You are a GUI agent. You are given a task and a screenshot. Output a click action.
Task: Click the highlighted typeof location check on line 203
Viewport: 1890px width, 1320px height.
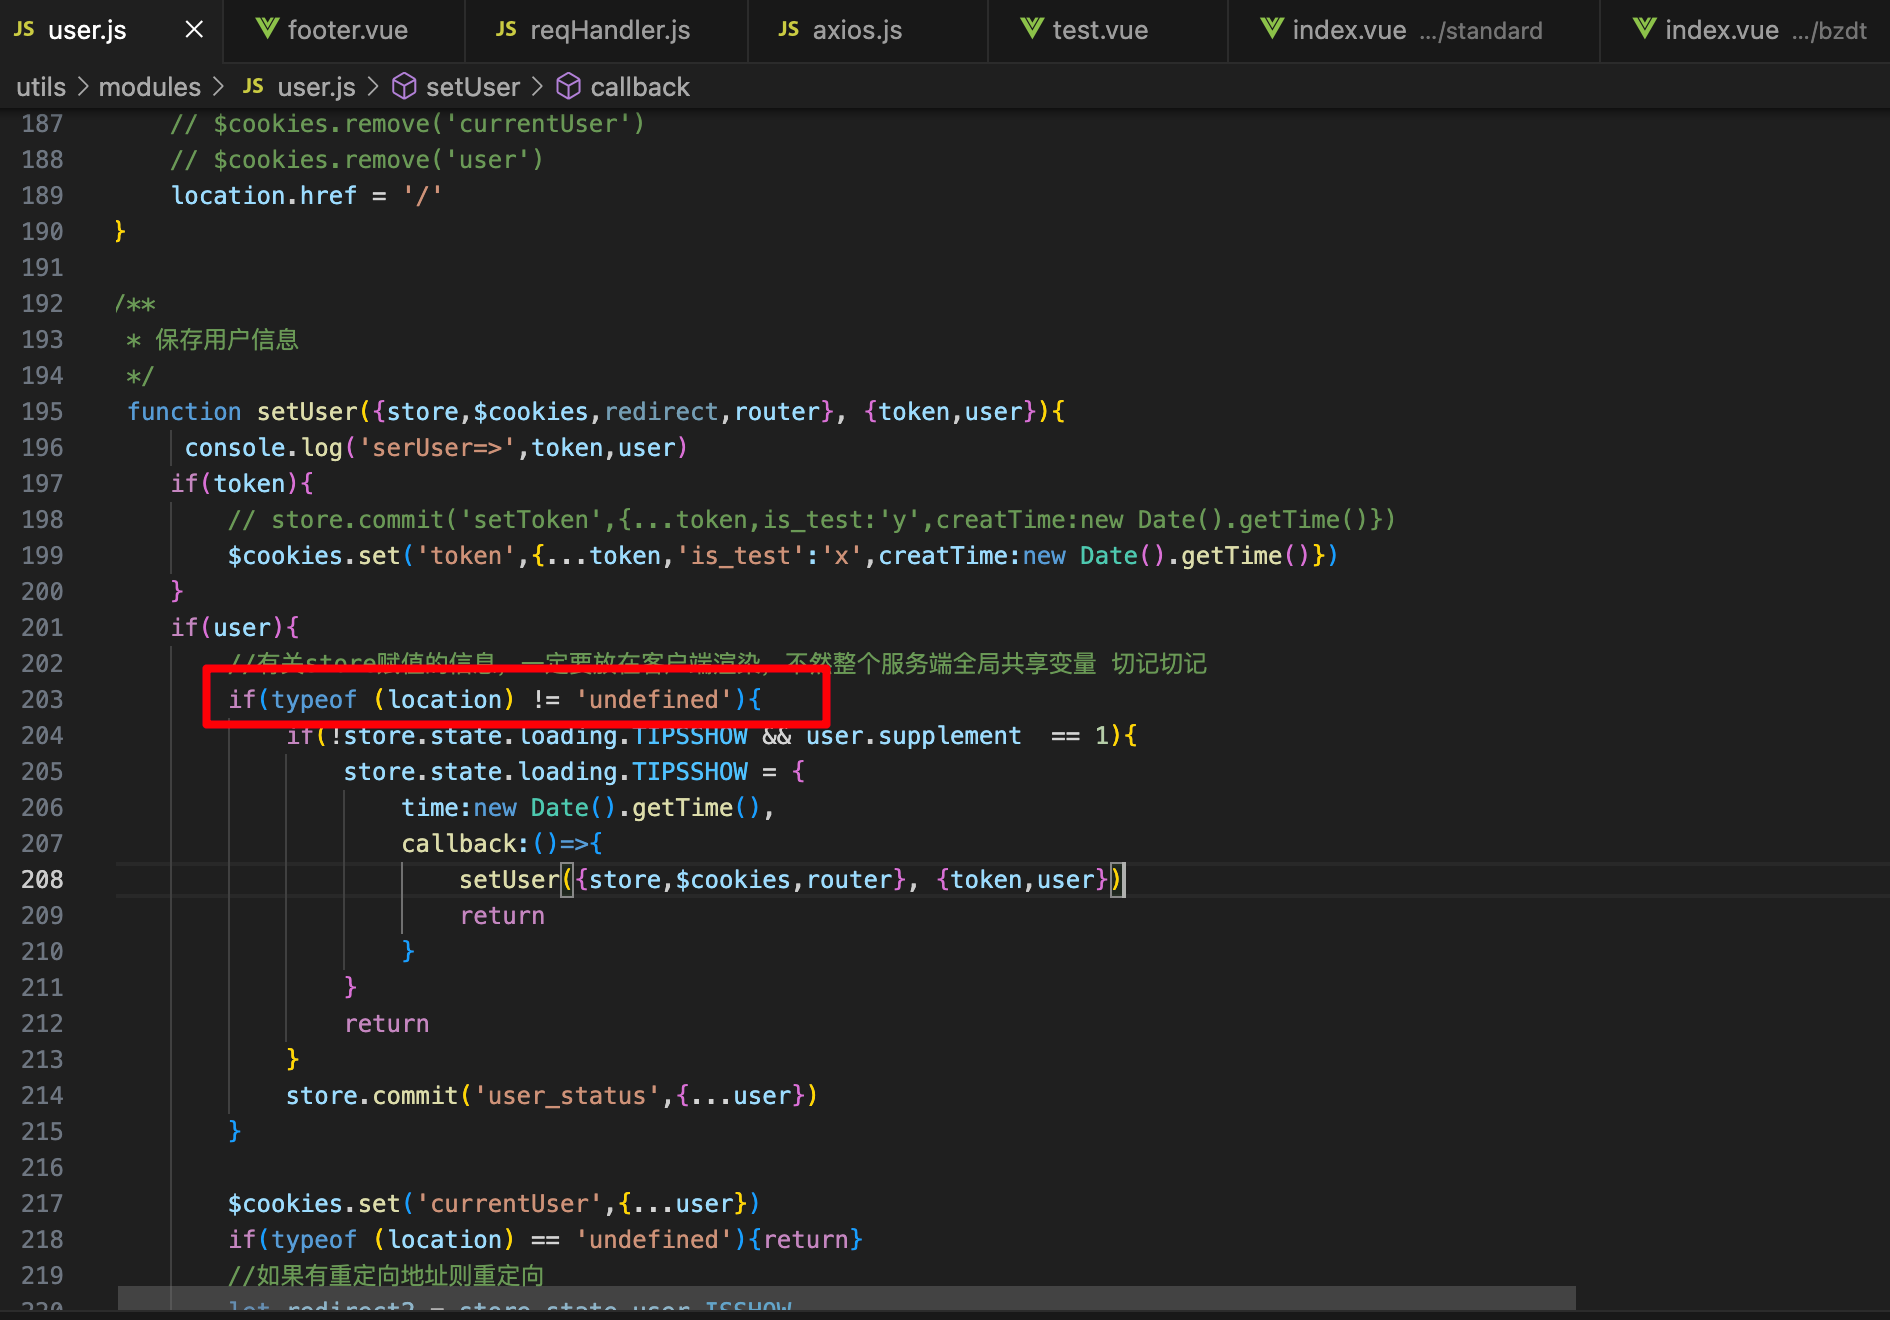494,700
